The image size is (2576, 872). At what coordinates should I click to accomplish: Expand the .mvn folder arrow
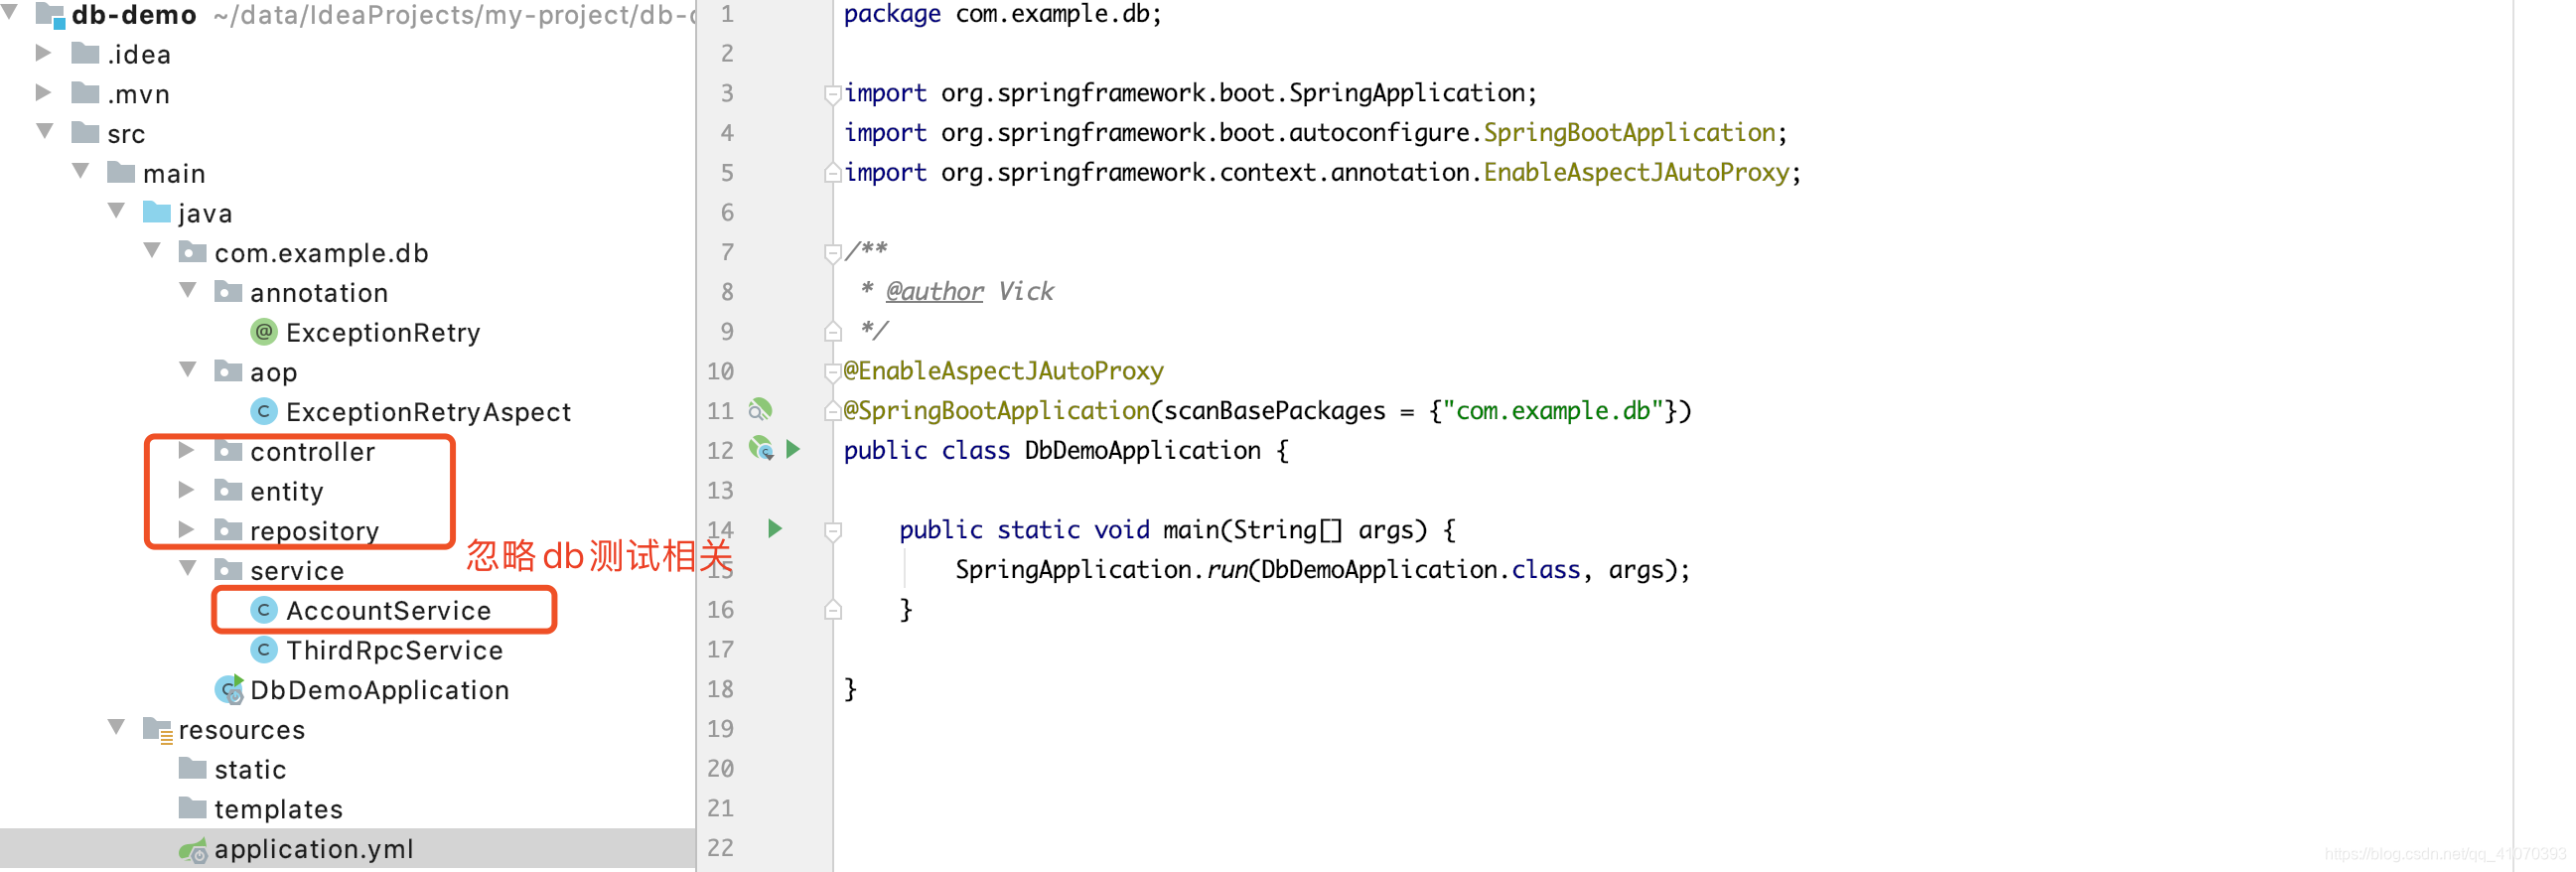tap(43, 92)
